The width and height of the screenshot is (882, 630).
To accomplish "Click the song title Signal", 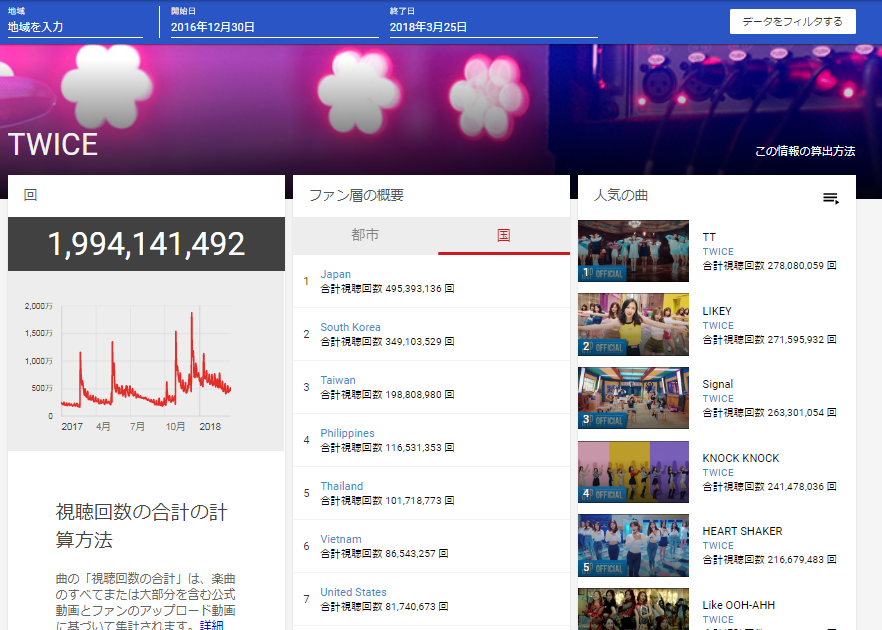I will 718,384.
